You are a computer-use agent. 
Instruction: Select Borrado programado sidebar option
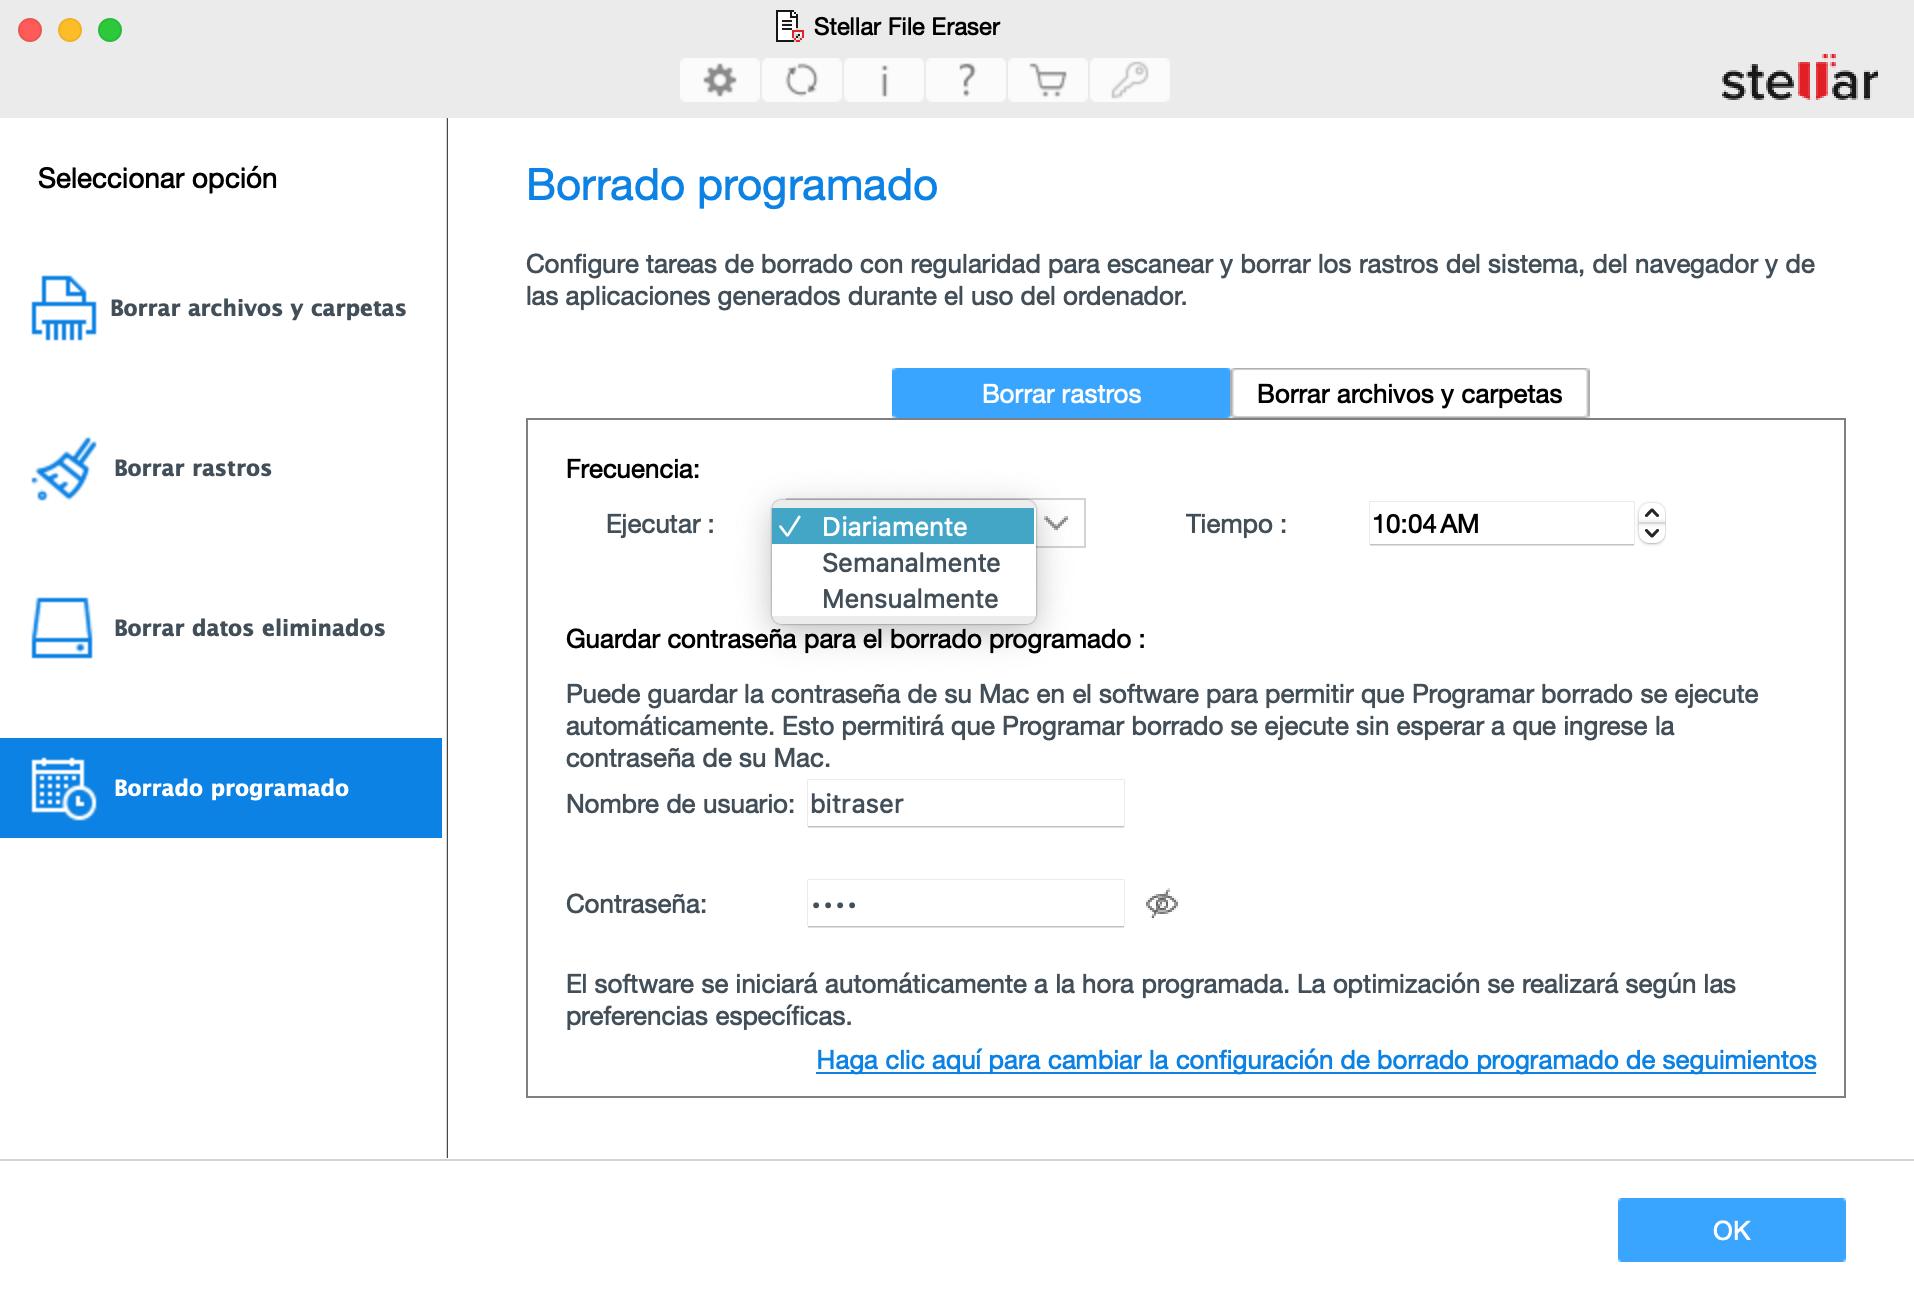(221, 788)
